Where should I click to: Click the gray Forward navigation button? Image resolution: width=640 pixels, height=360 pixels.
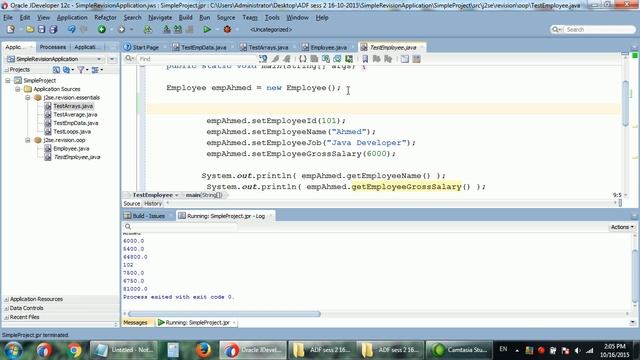click(x=121, y=29)
